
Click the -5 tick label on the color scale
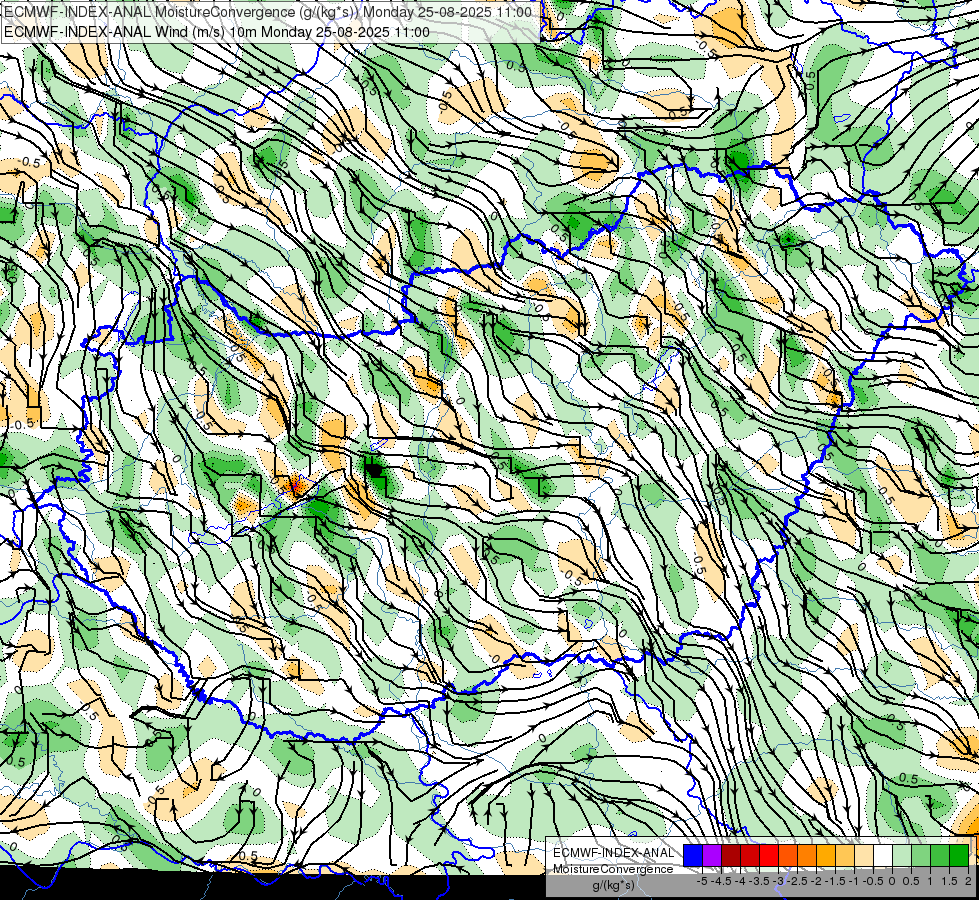(x=702, y=881)
